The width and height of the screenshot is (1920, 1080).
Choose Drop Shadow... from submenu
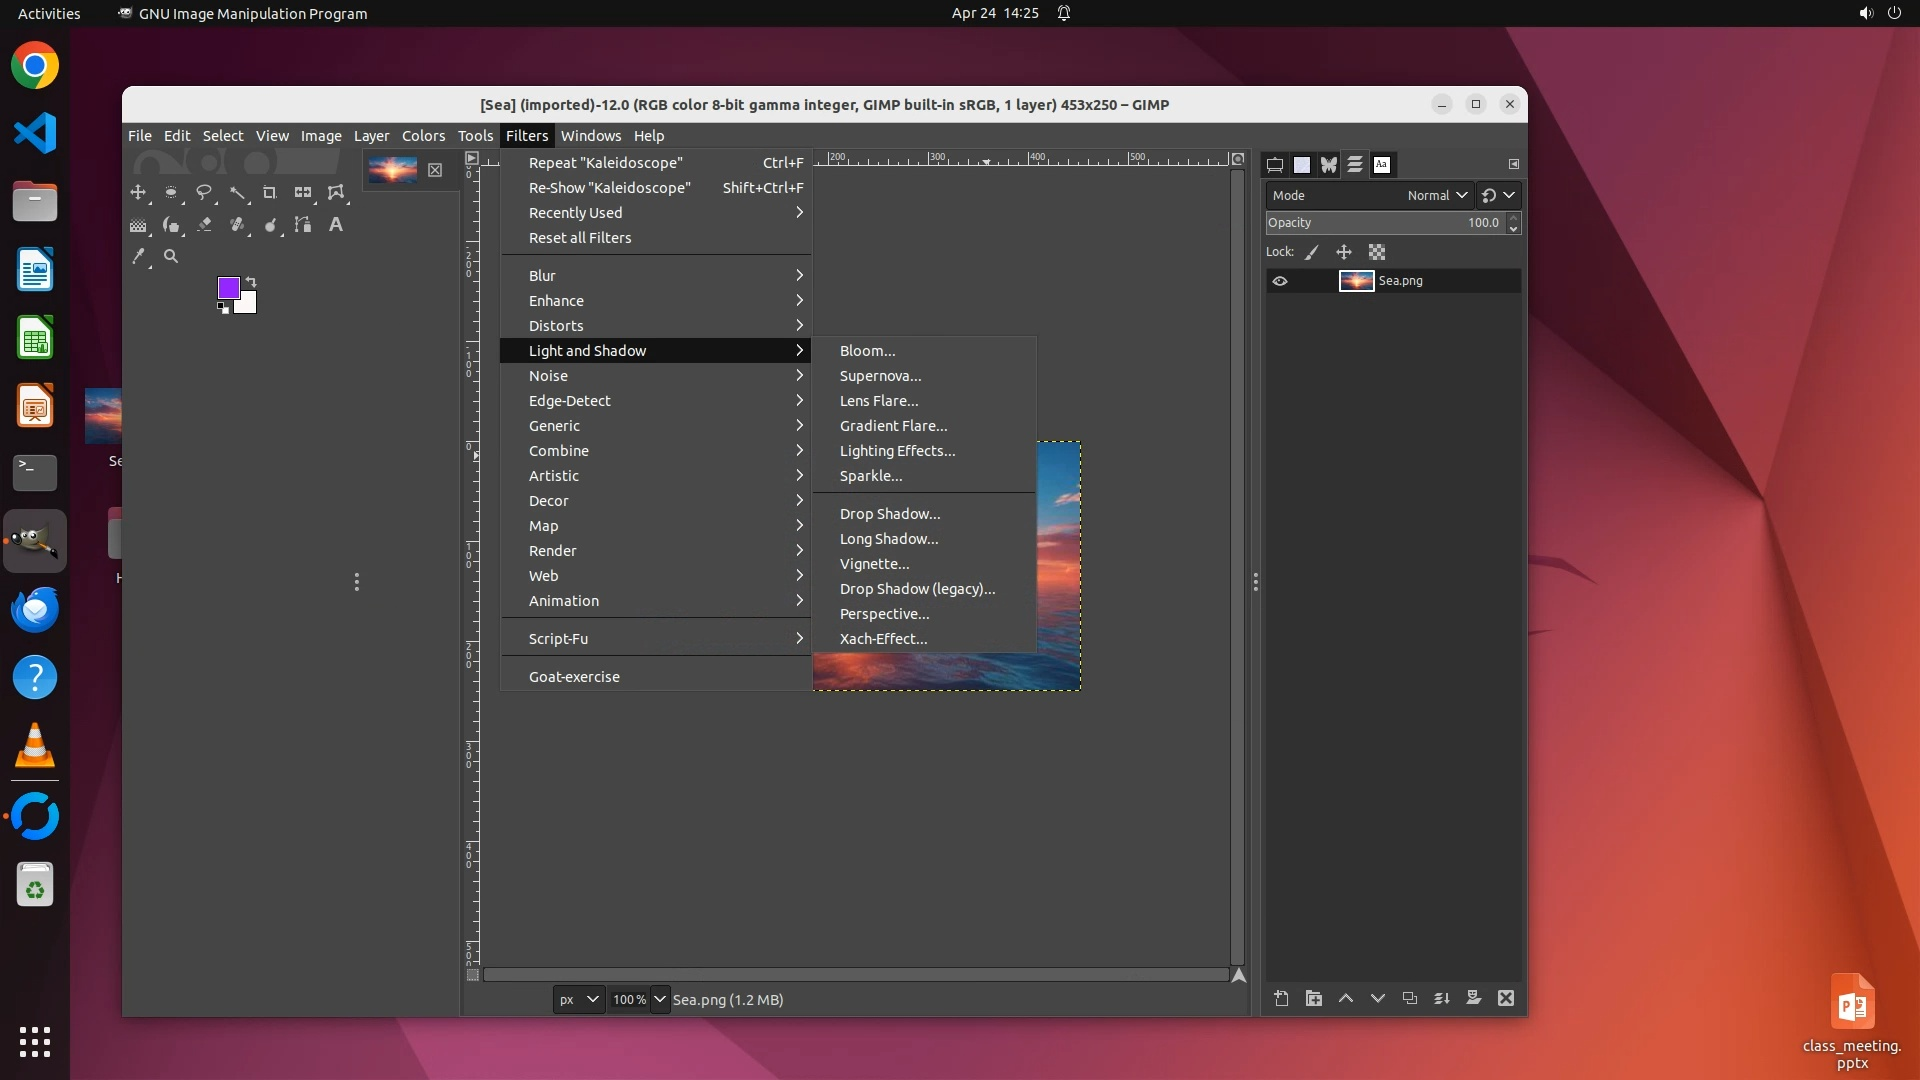click(890, 514)
